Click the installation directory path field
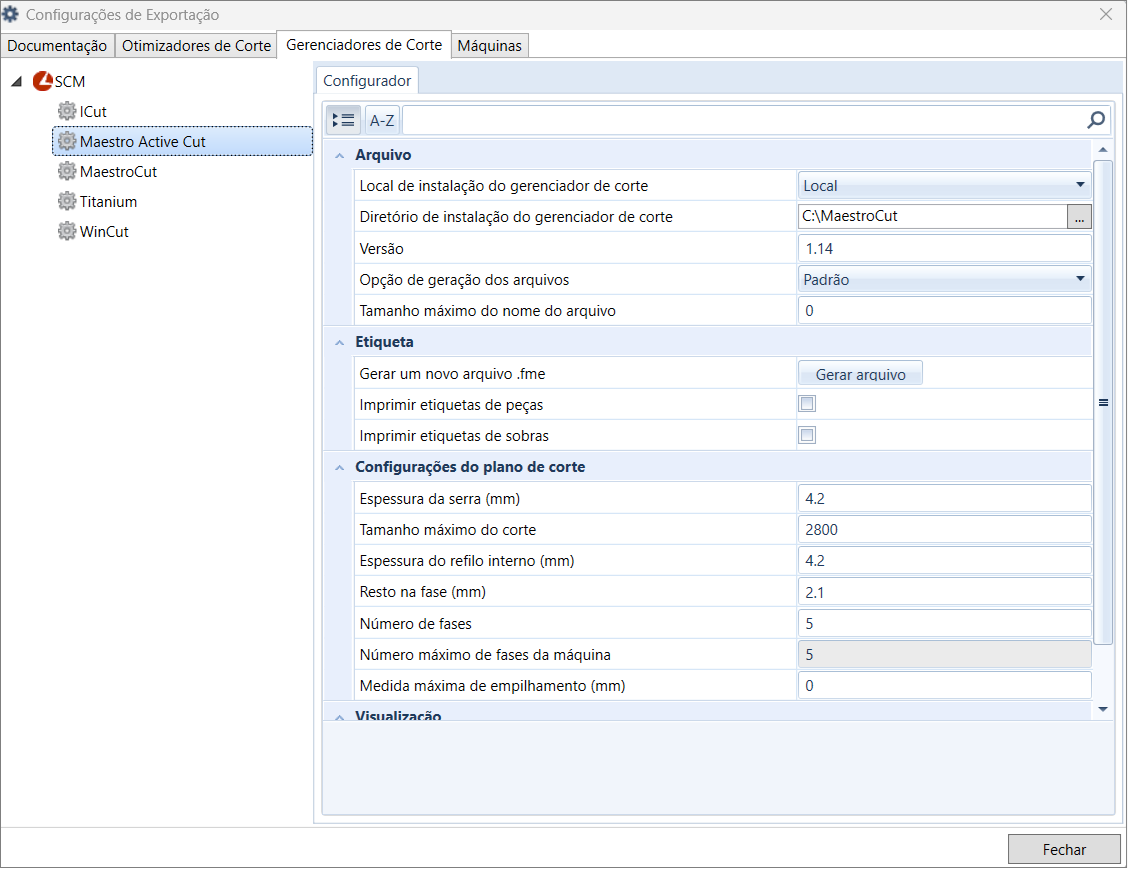The width and height of the screenshot is (1137, 875). [933, 216]
